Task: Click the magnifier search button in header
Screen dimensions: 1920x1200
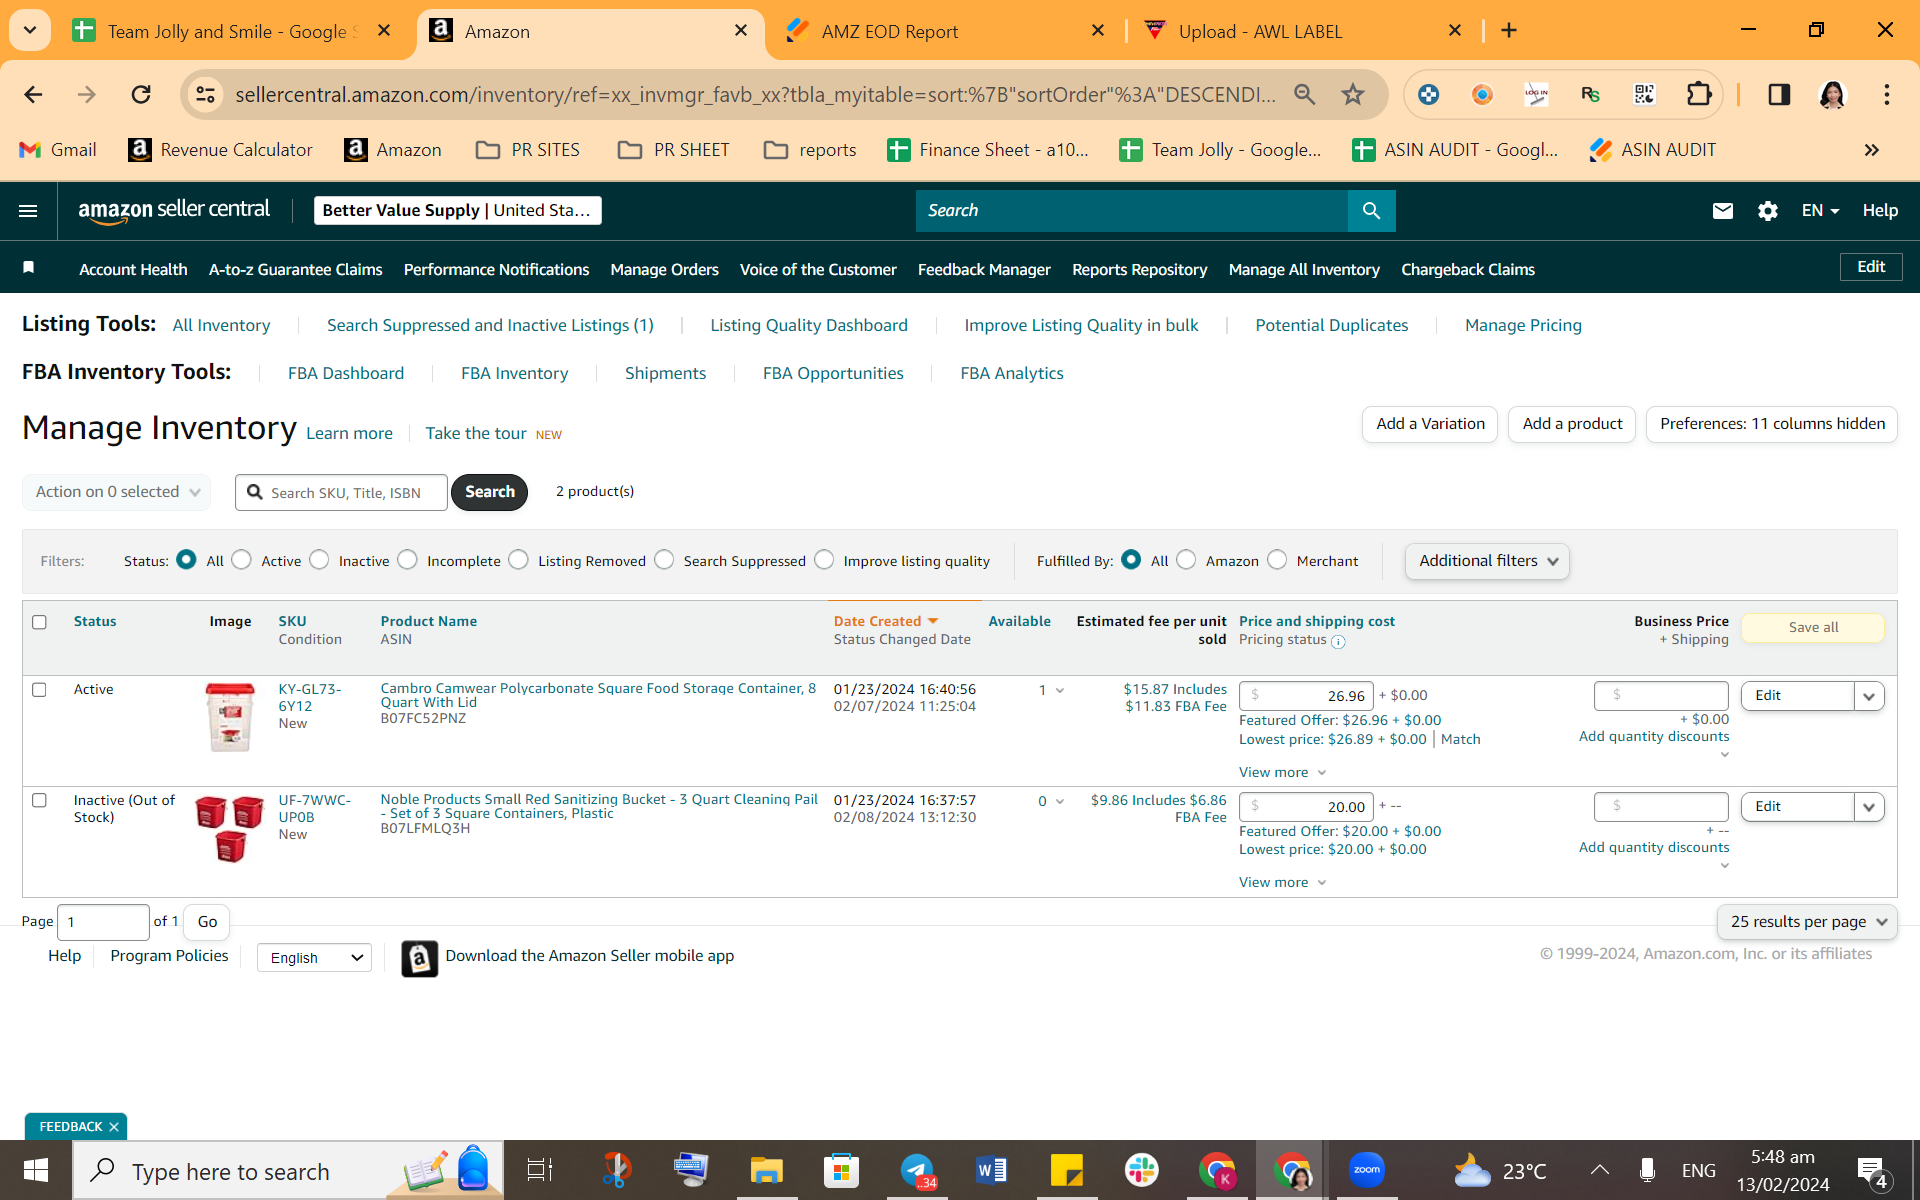Action: point(1371,211)
